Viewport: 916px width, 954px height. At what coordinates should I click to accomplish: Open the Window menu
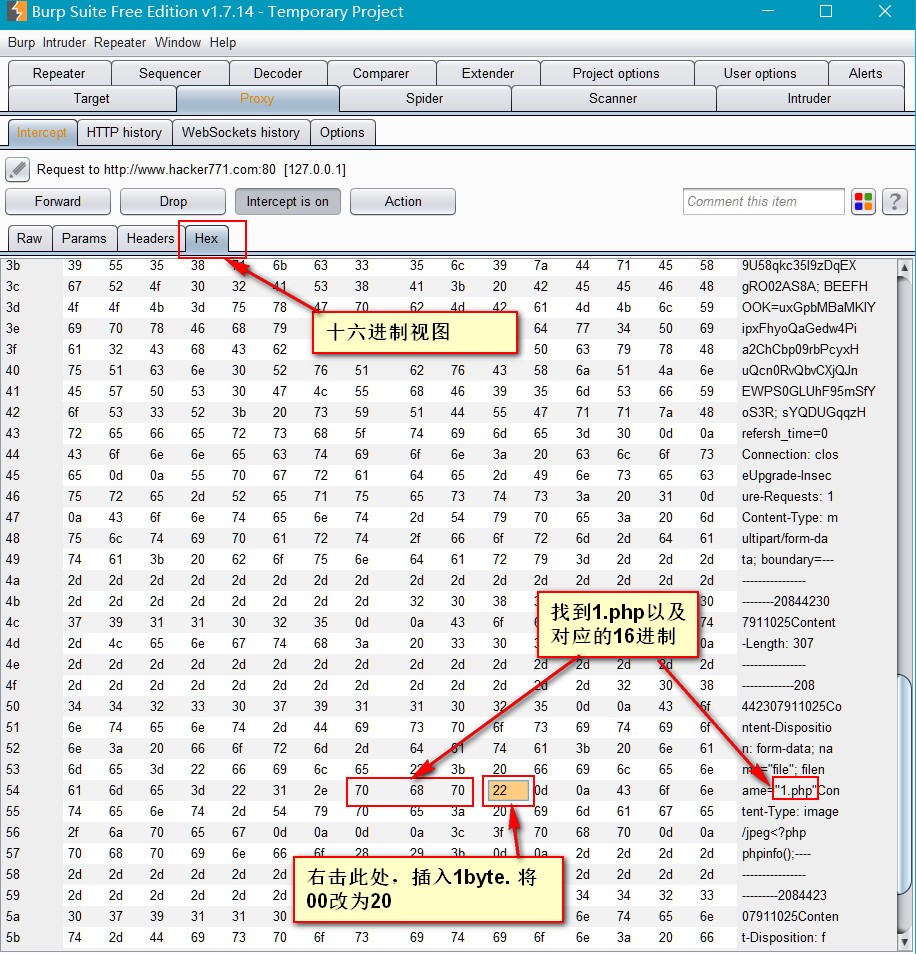(x=178, y=43)
